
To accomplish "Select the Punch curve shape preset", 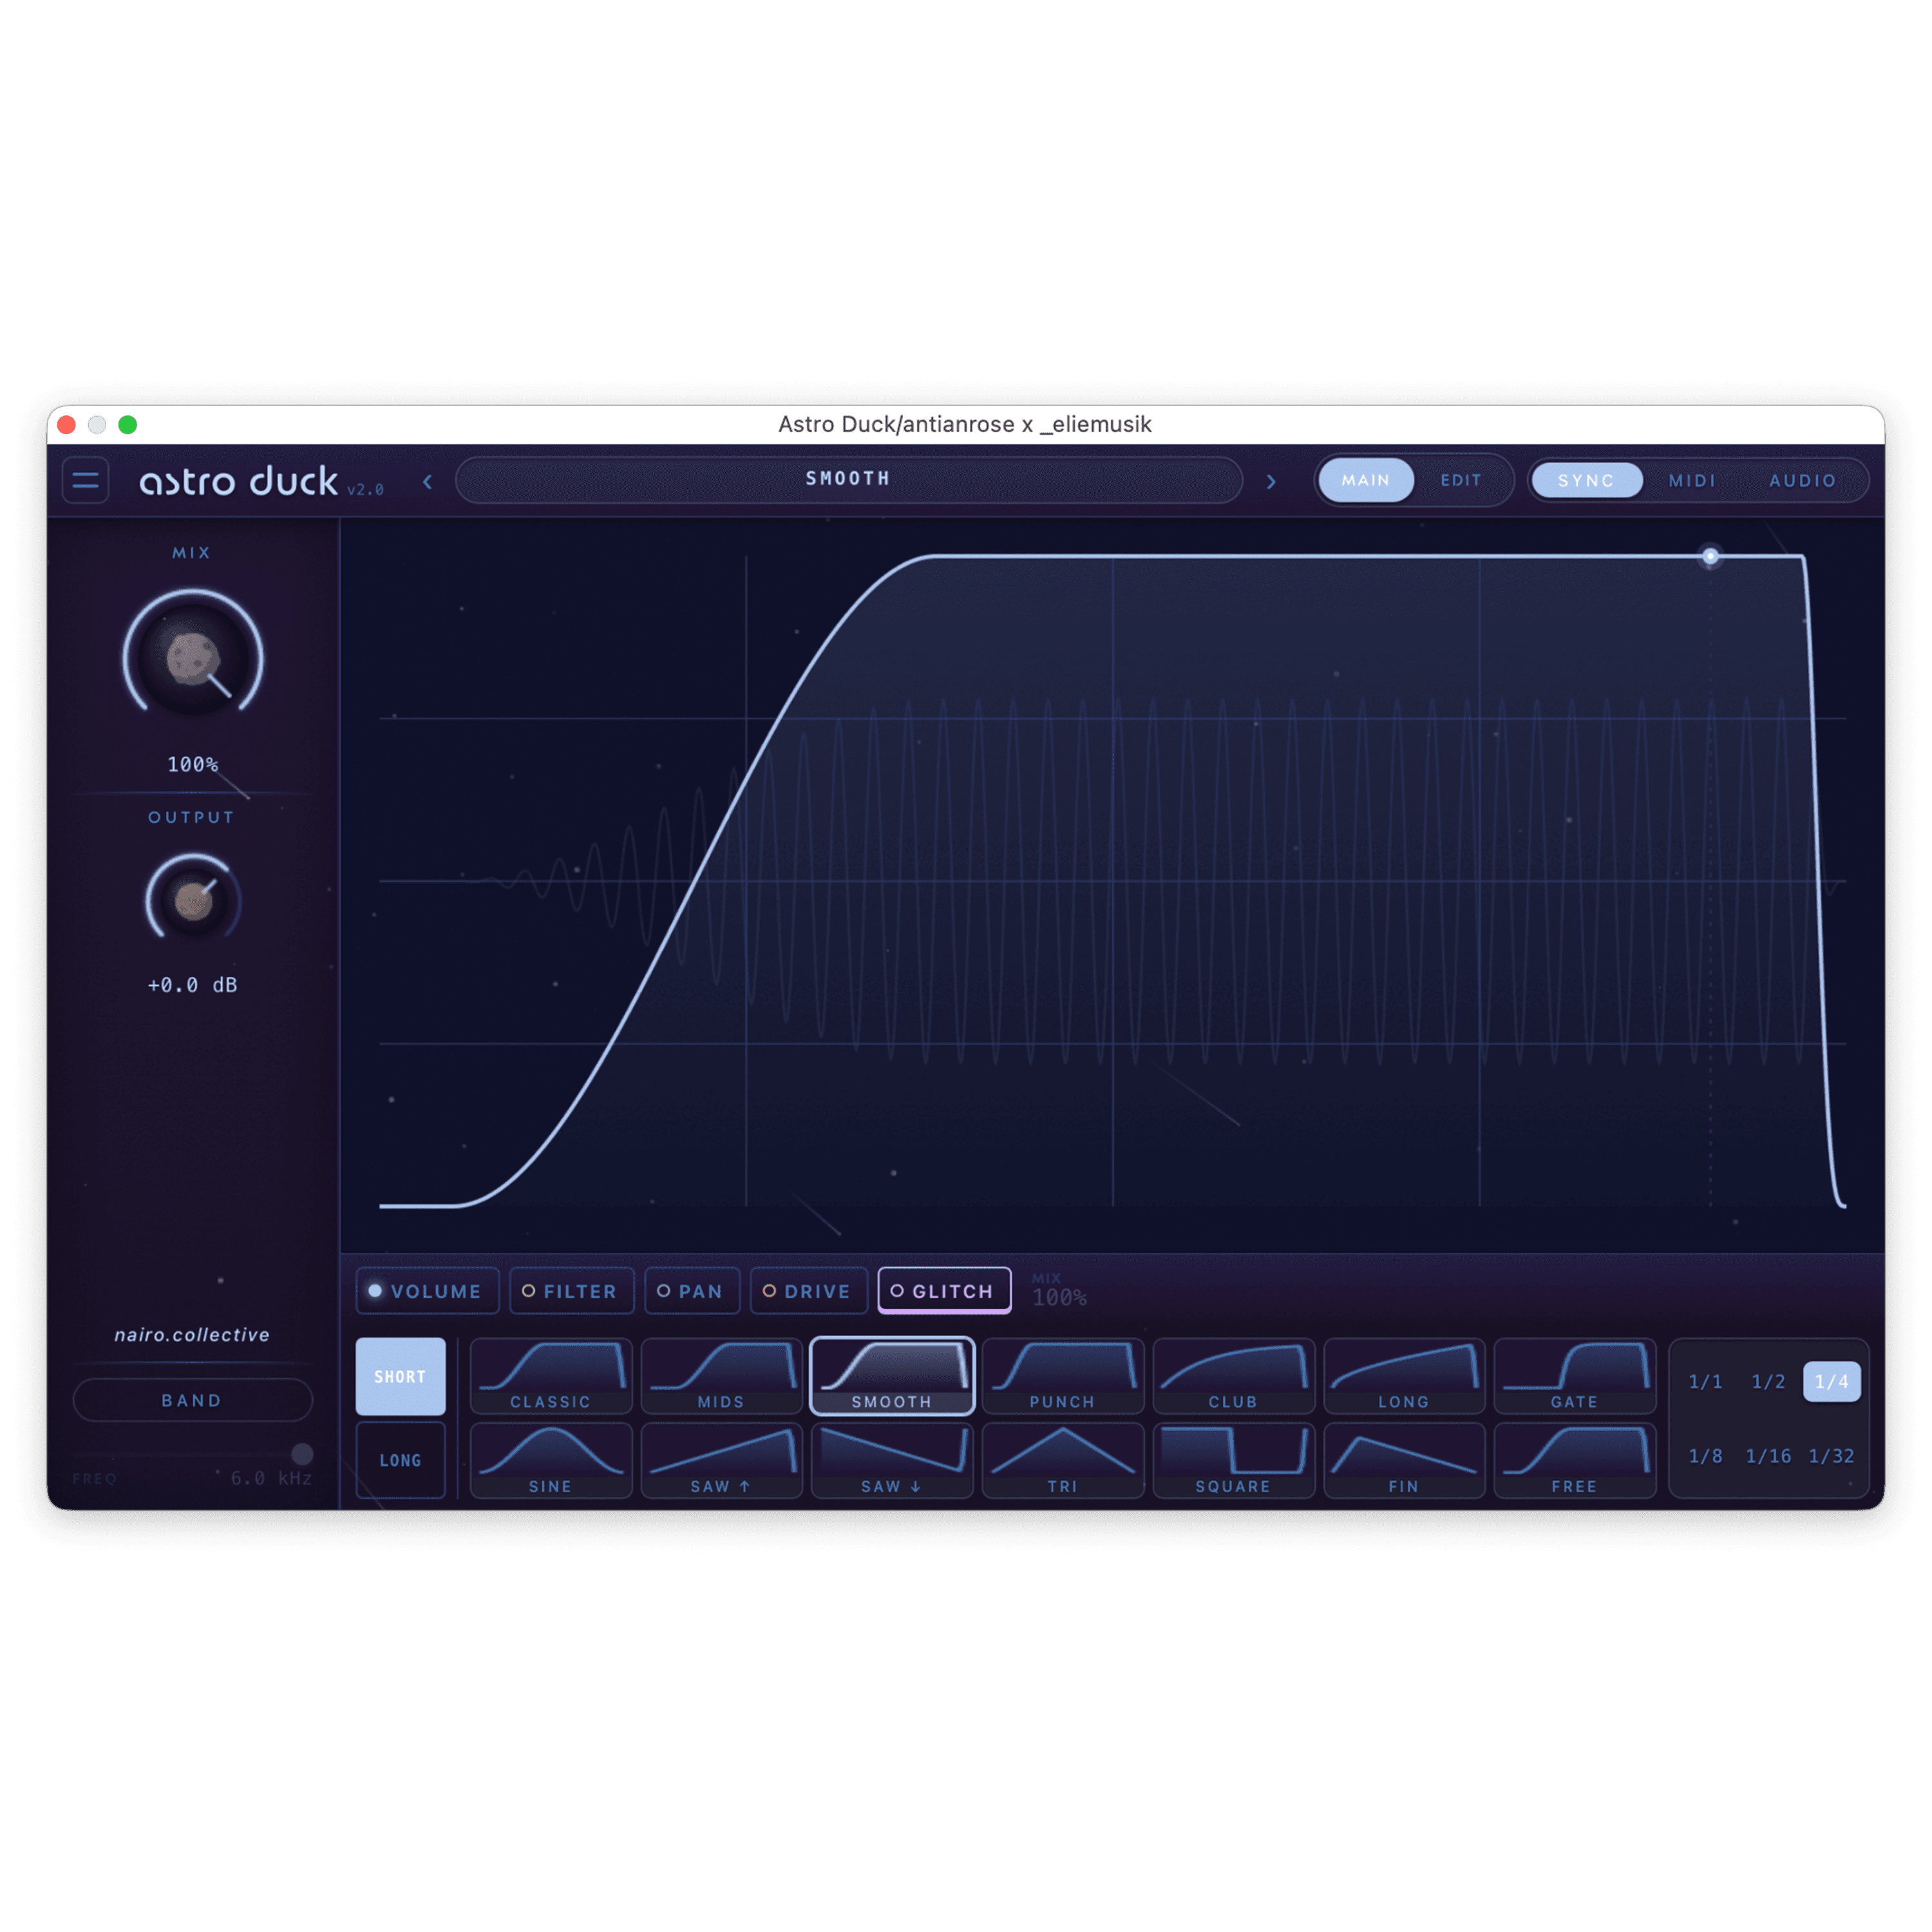I will point(1063,1376).
